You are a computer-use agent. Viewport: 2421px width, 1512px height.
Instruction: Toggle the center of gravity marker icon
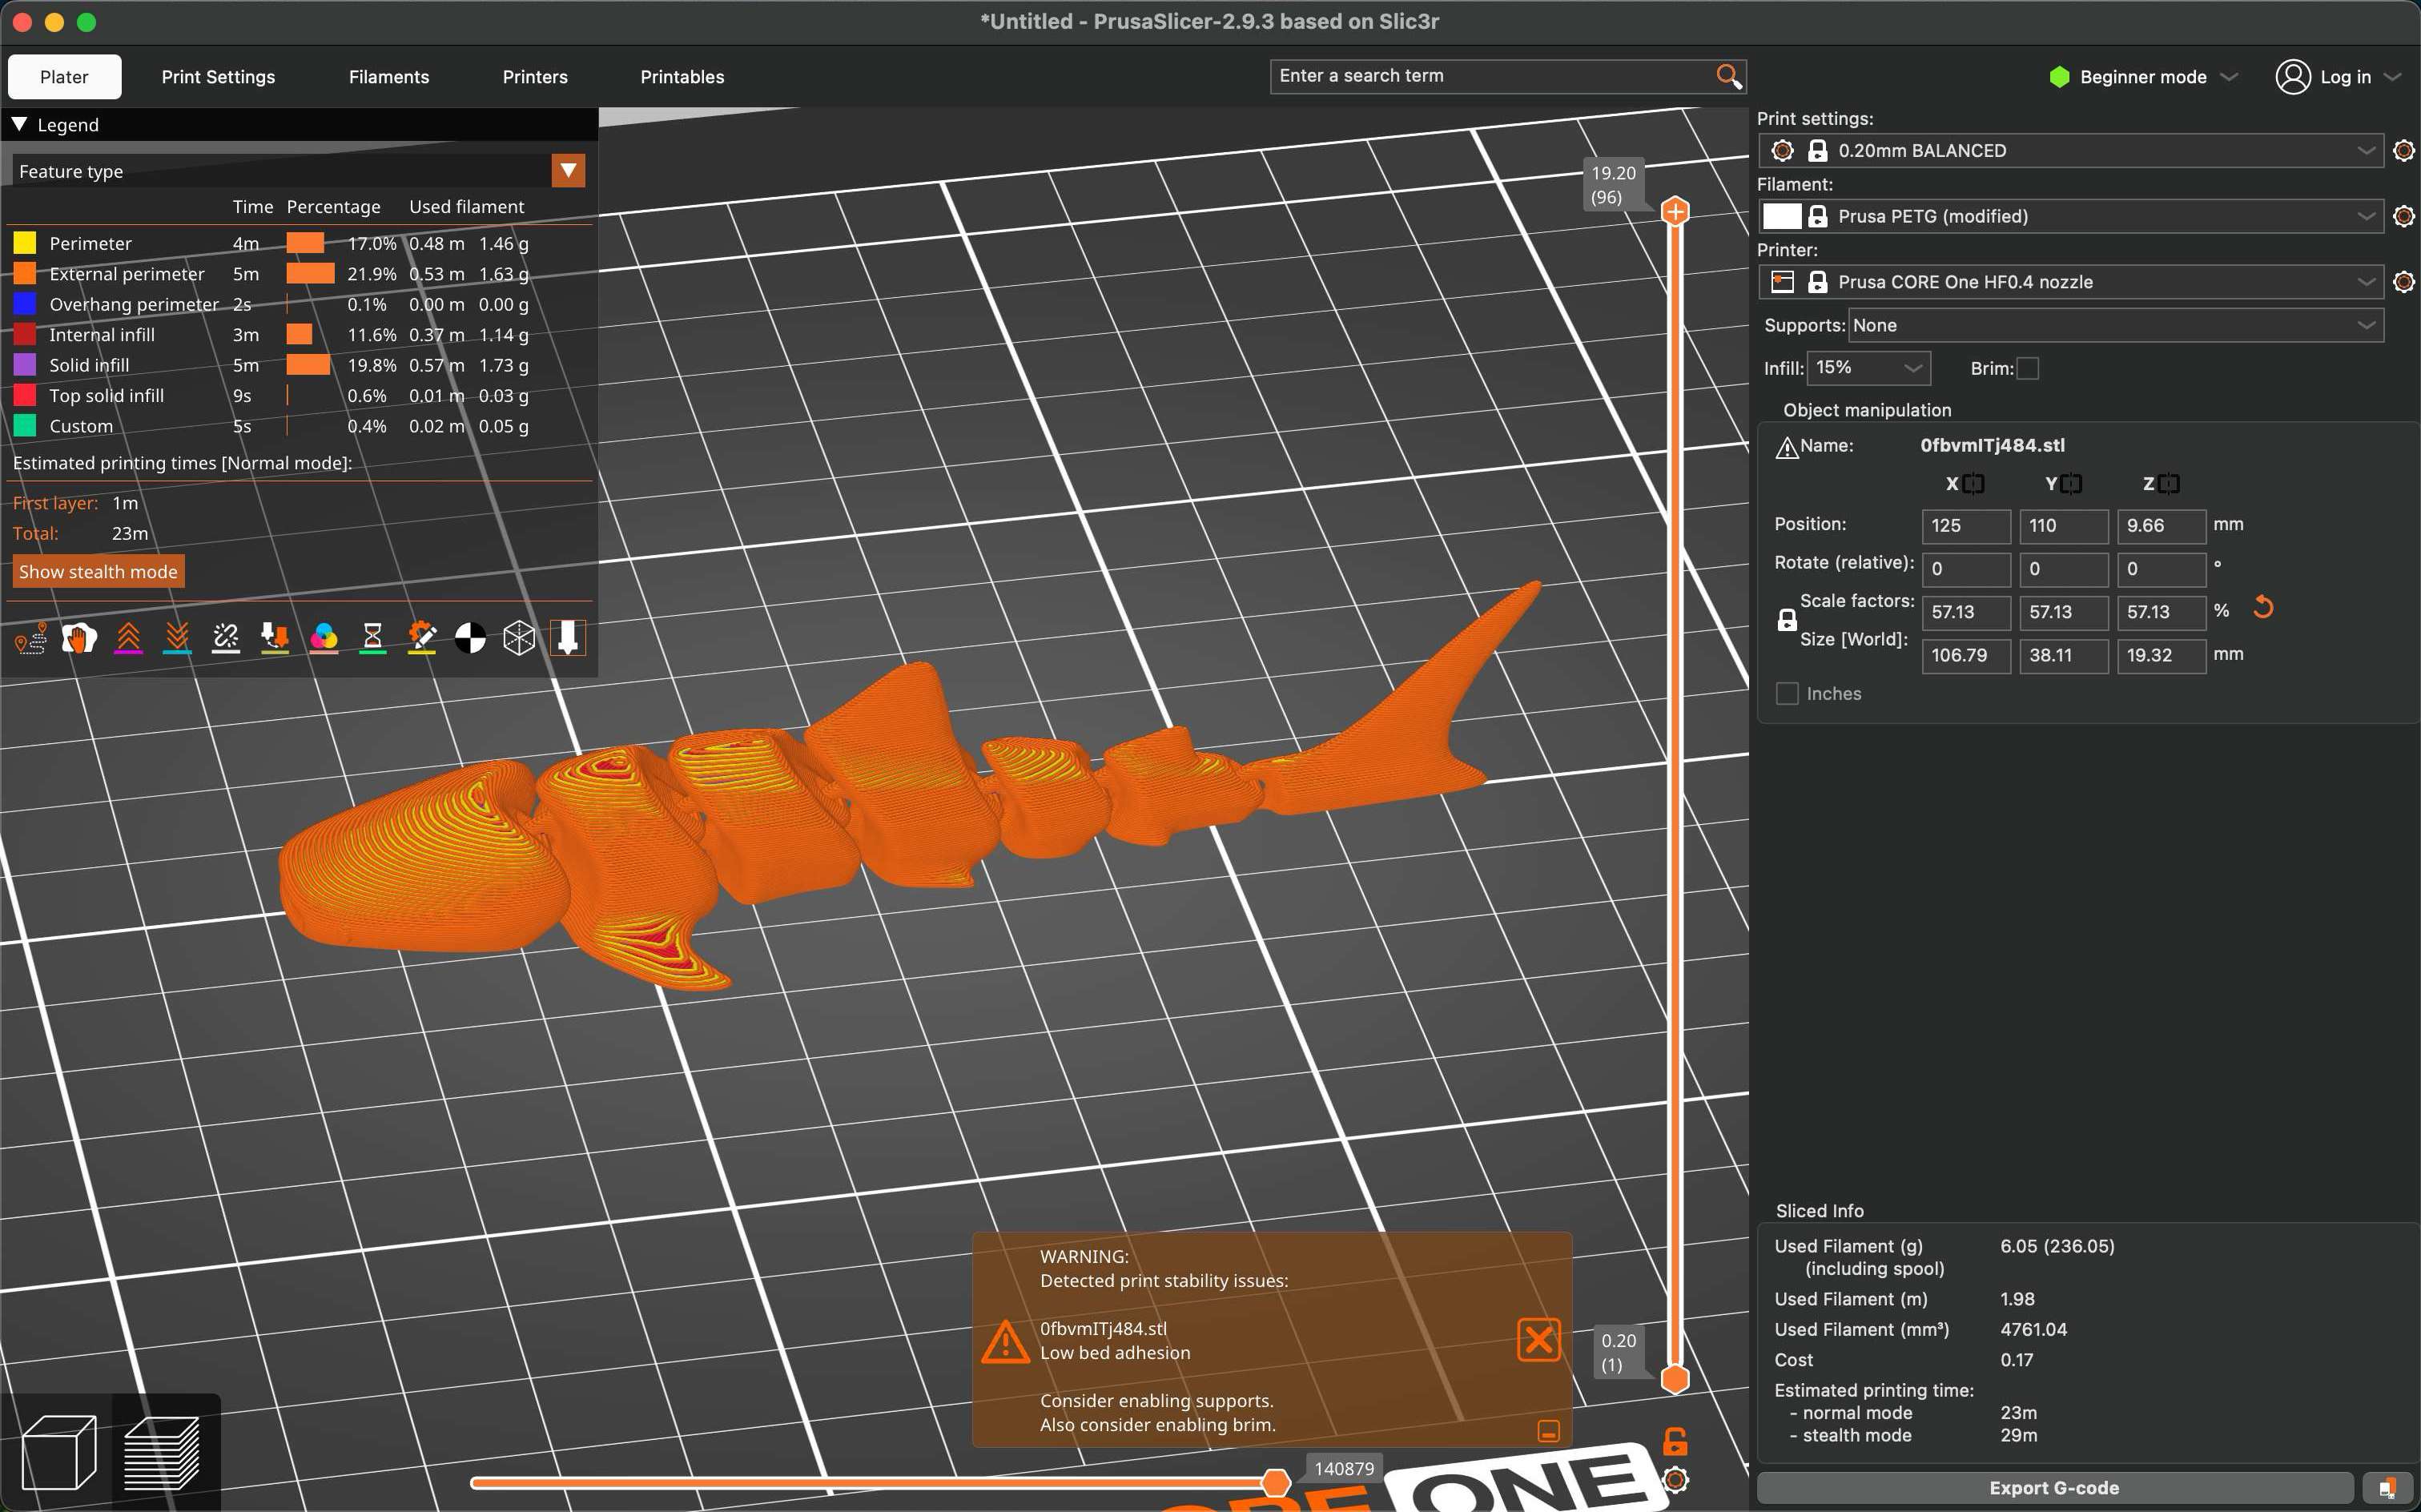click(470, 638)
